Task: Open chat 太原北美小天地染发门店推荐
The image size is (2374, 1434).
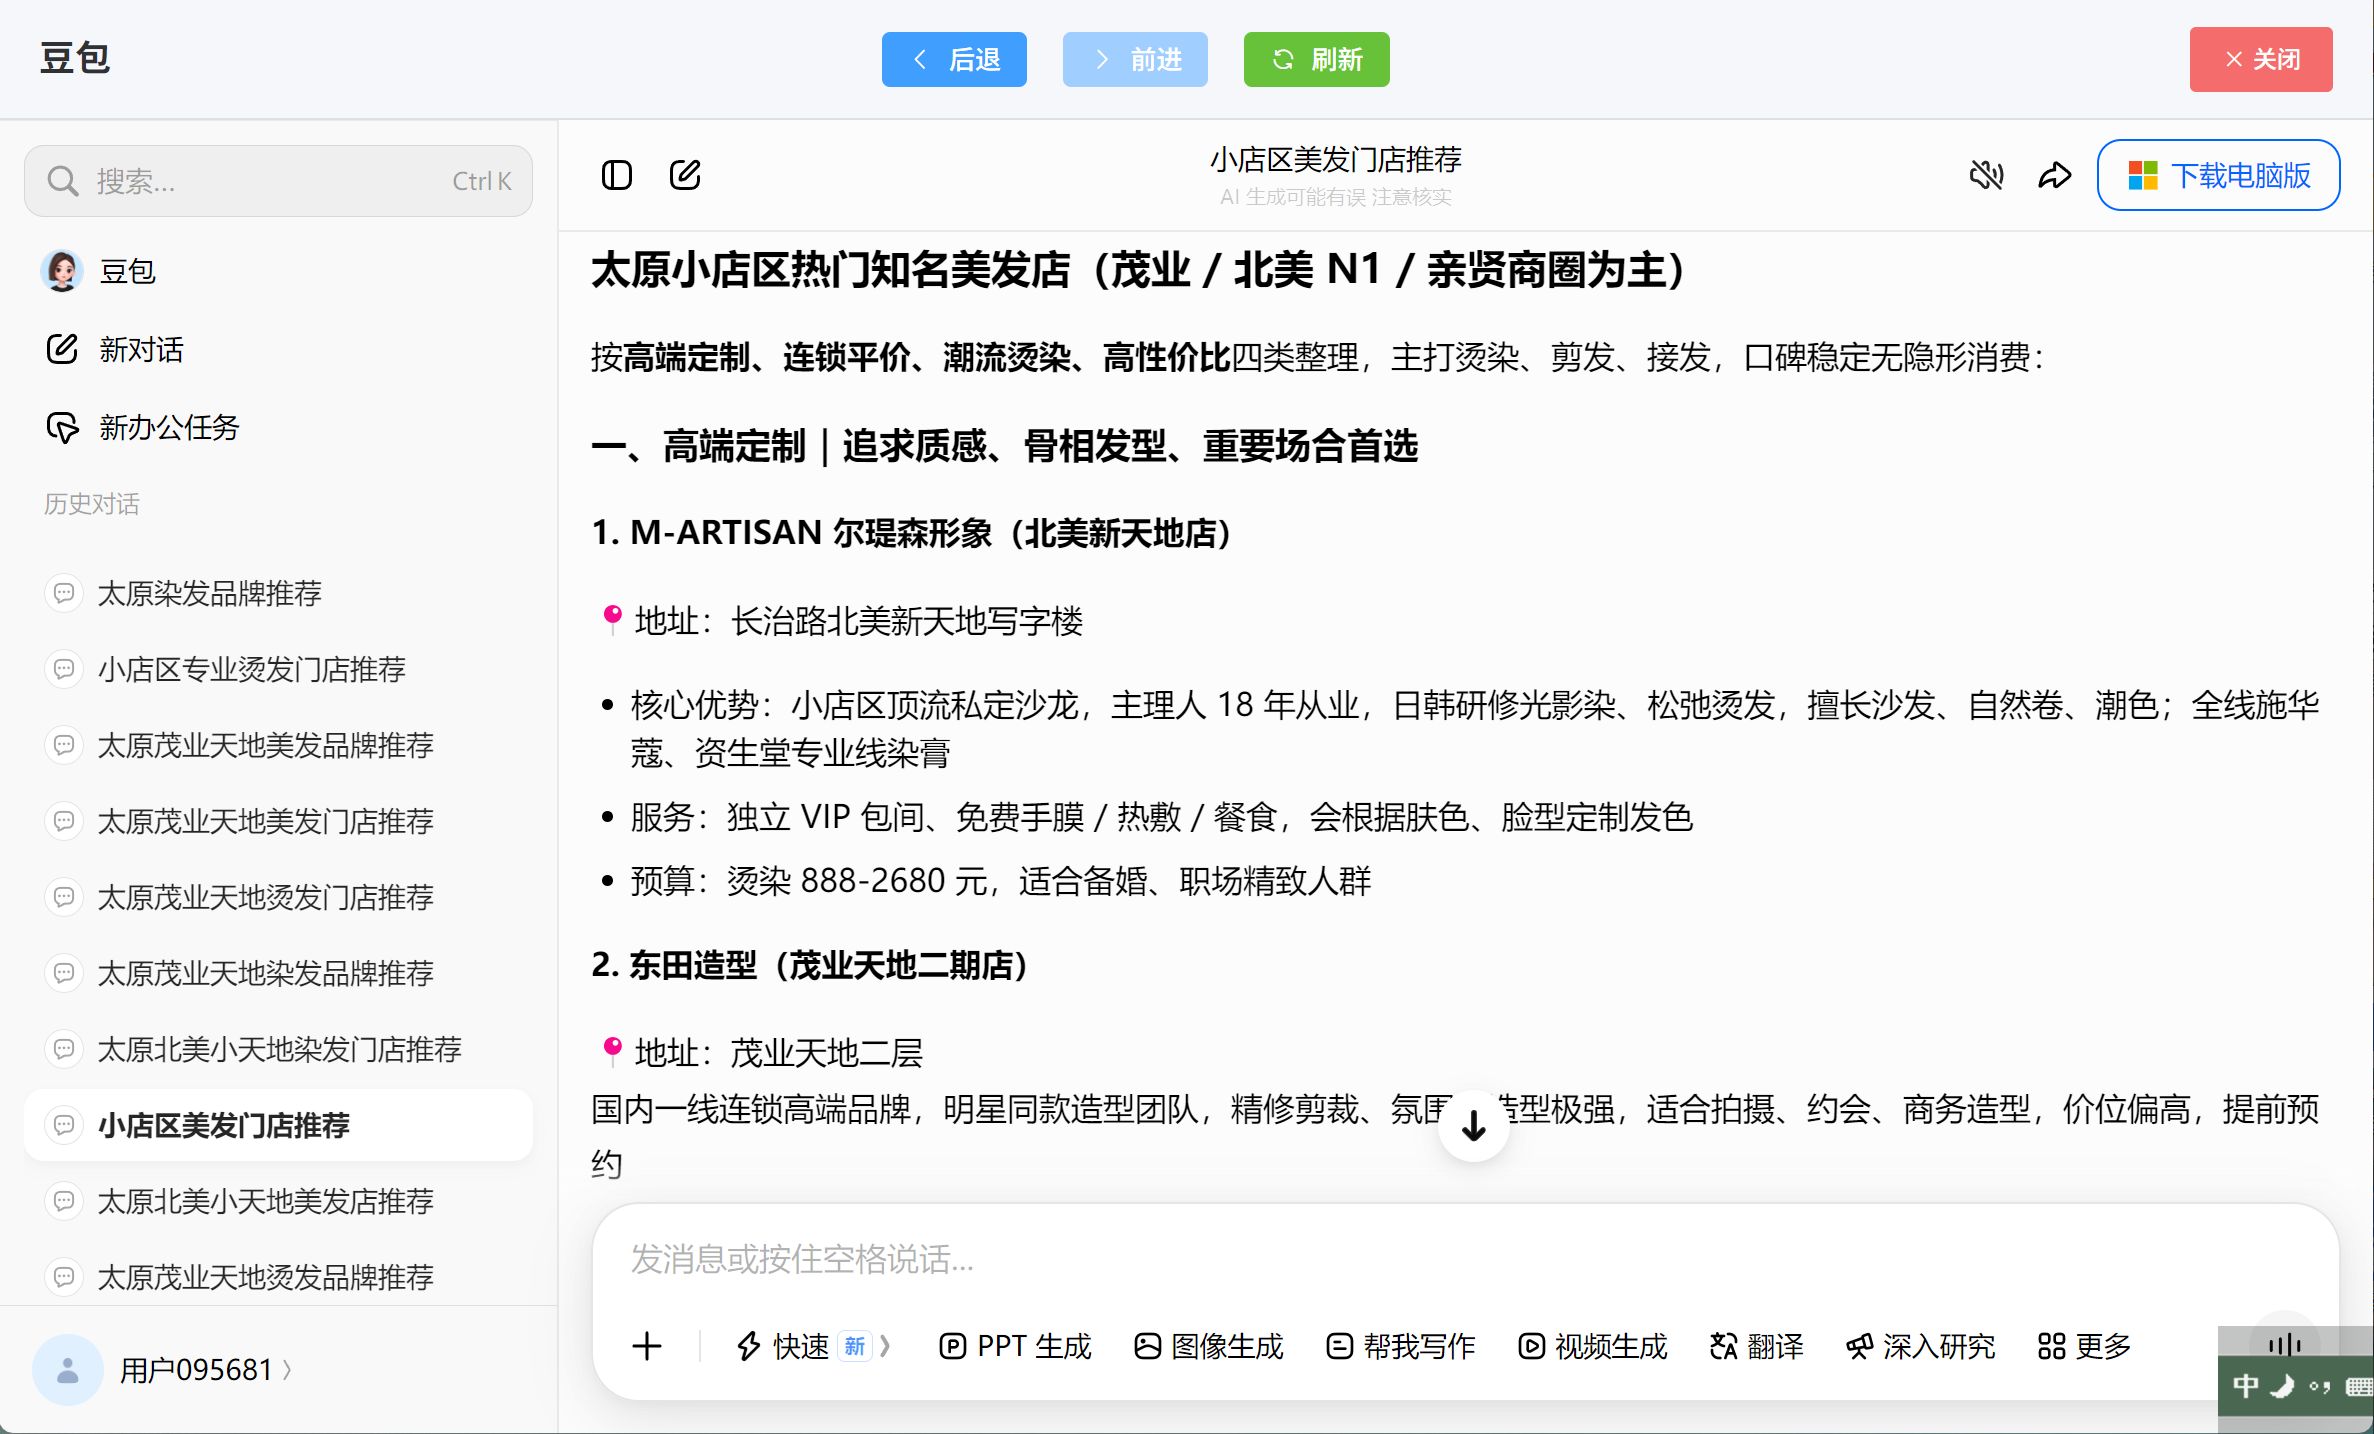Action: point(278,1049)
